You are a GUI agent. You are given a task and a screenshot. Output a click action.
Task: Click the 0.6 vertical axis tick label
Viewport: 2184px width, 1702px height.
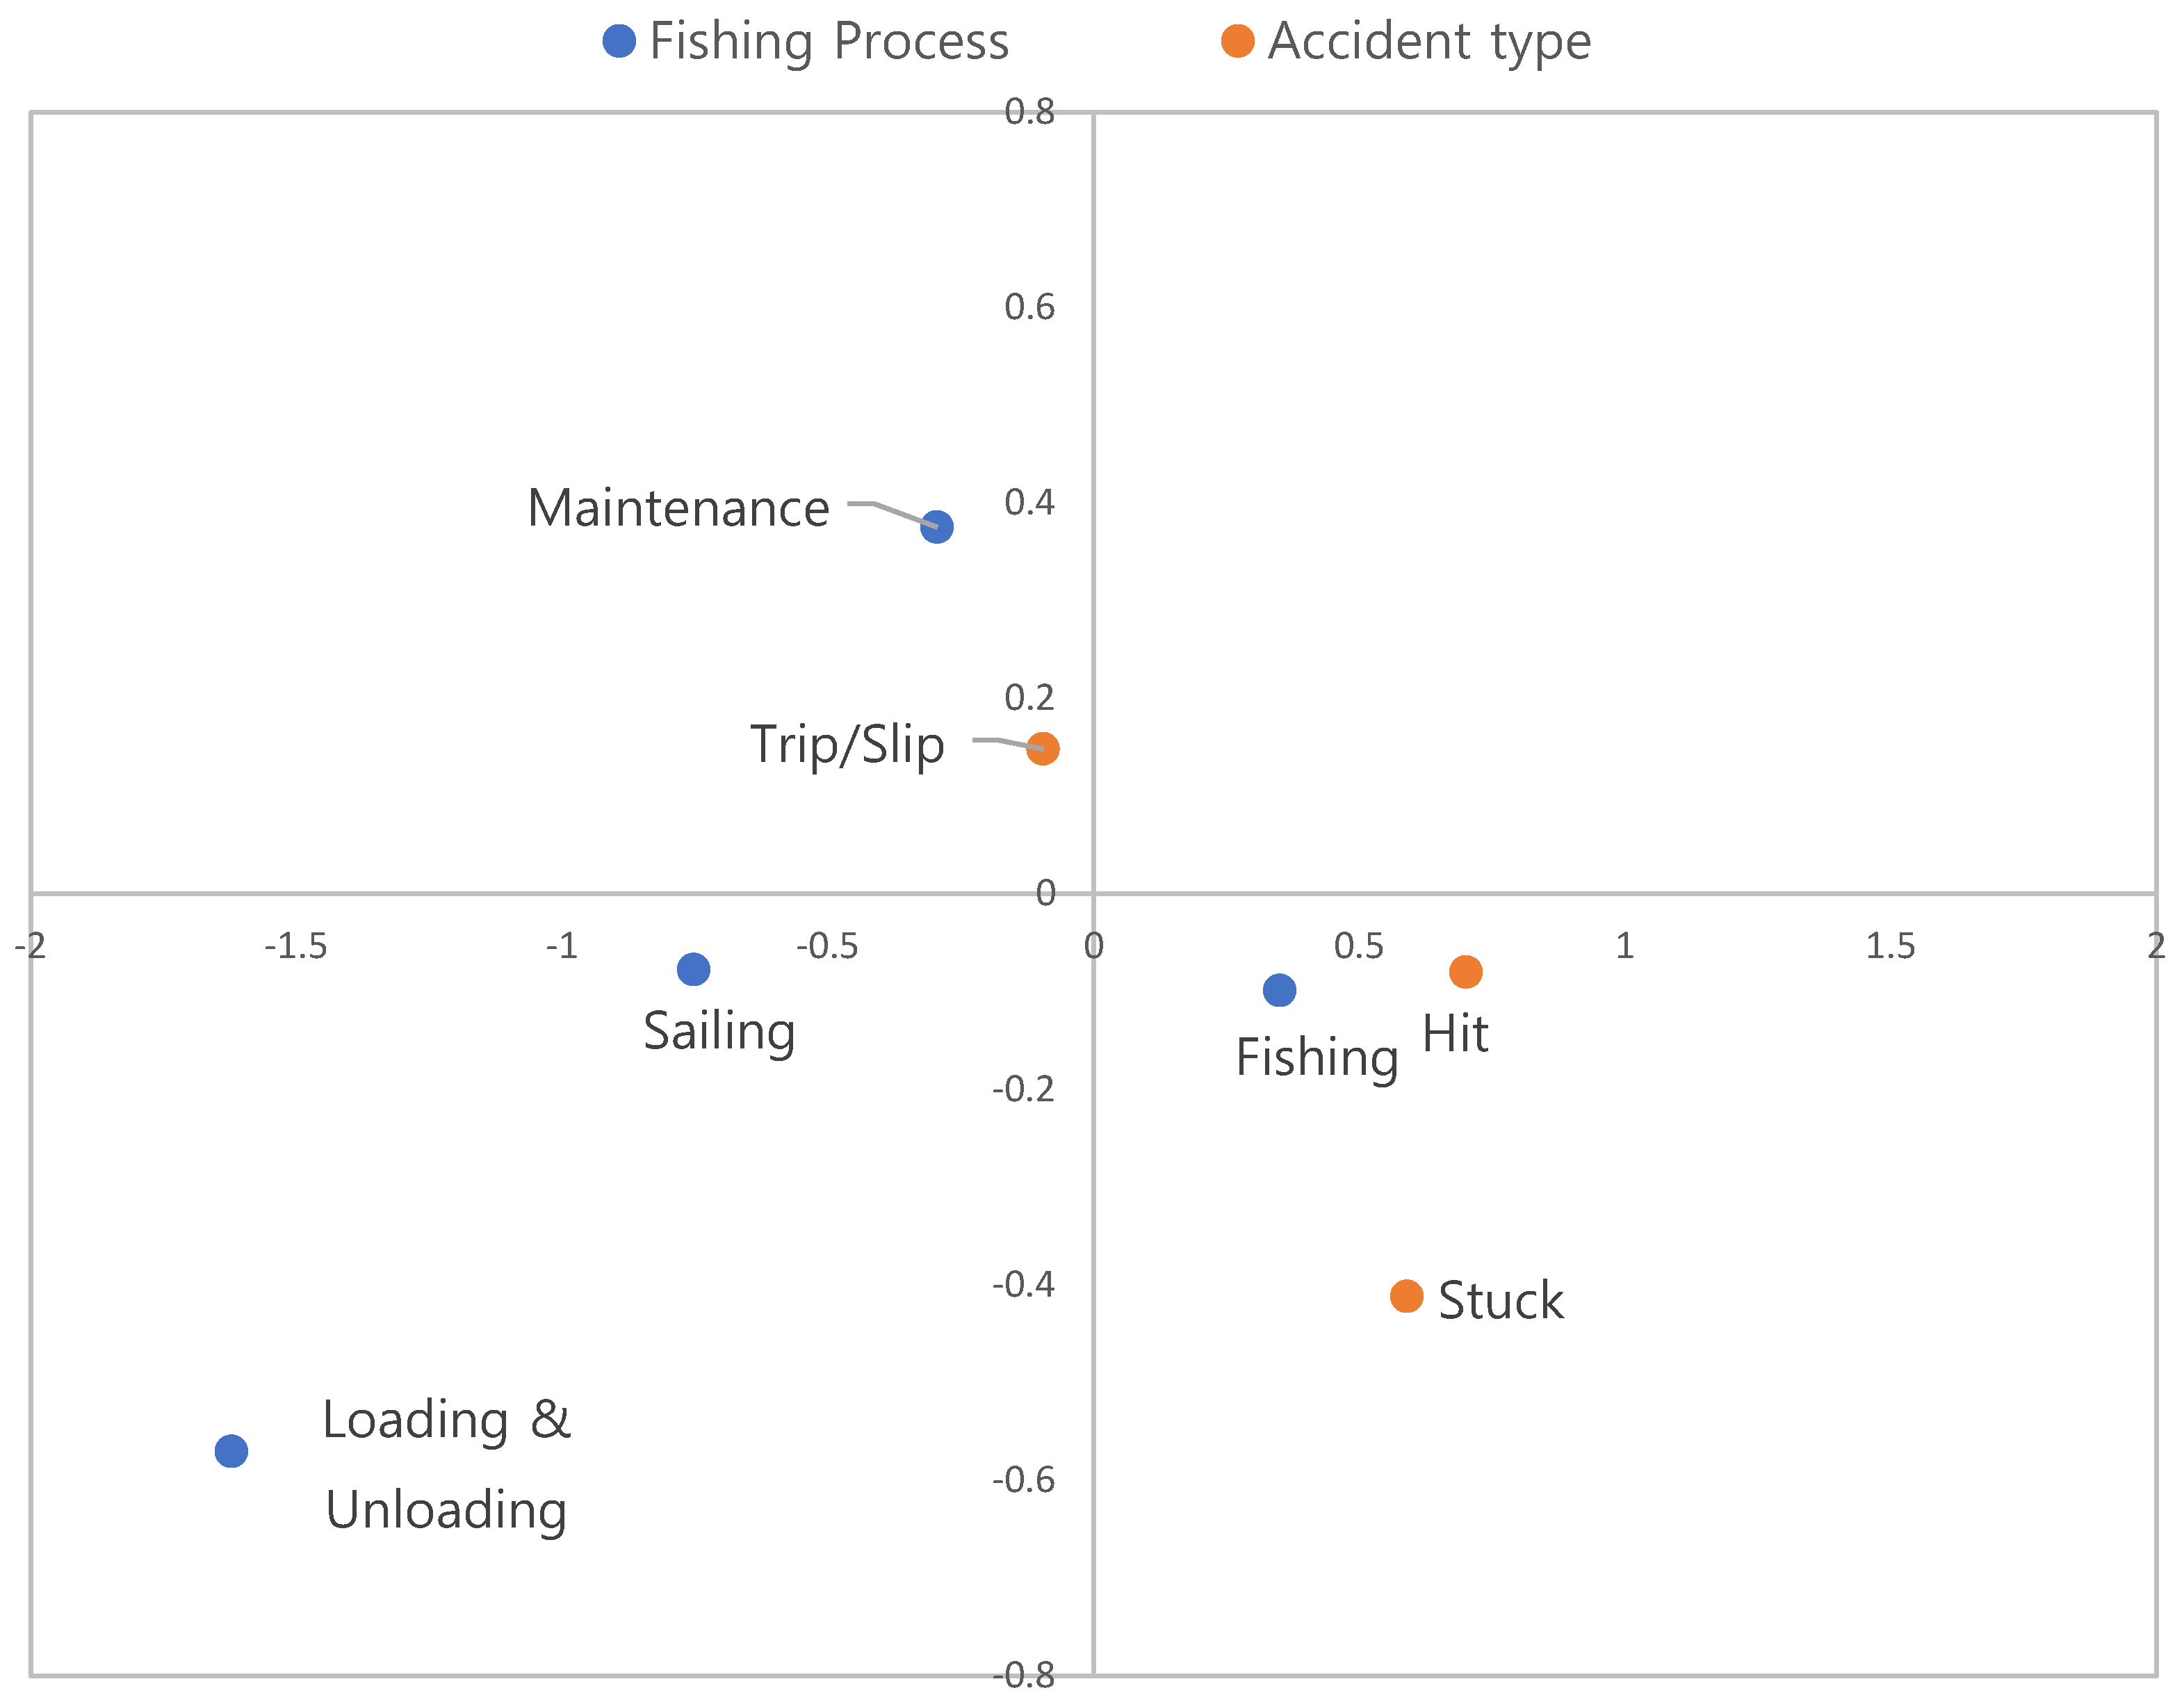coord(1029,307)
